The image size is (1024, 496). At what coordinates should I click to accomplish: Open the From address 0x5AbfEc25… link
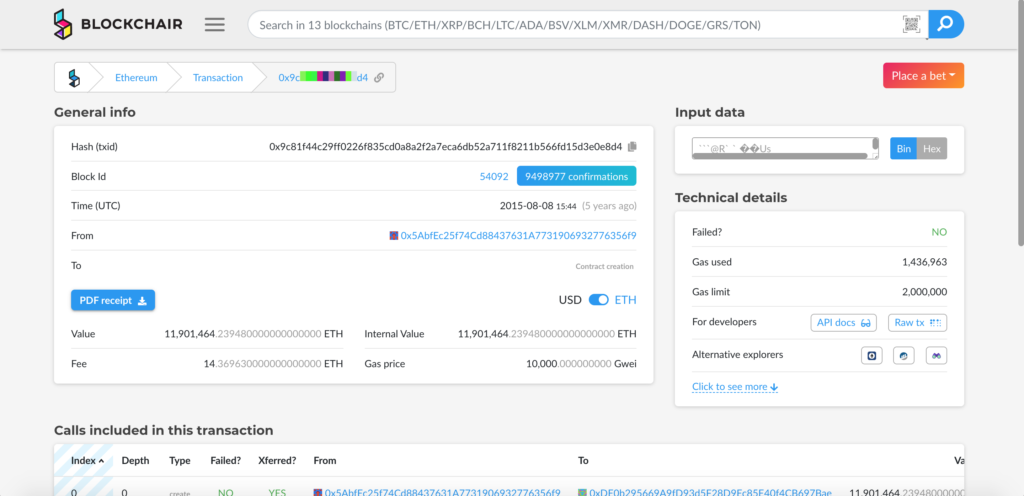coord(519,236)
